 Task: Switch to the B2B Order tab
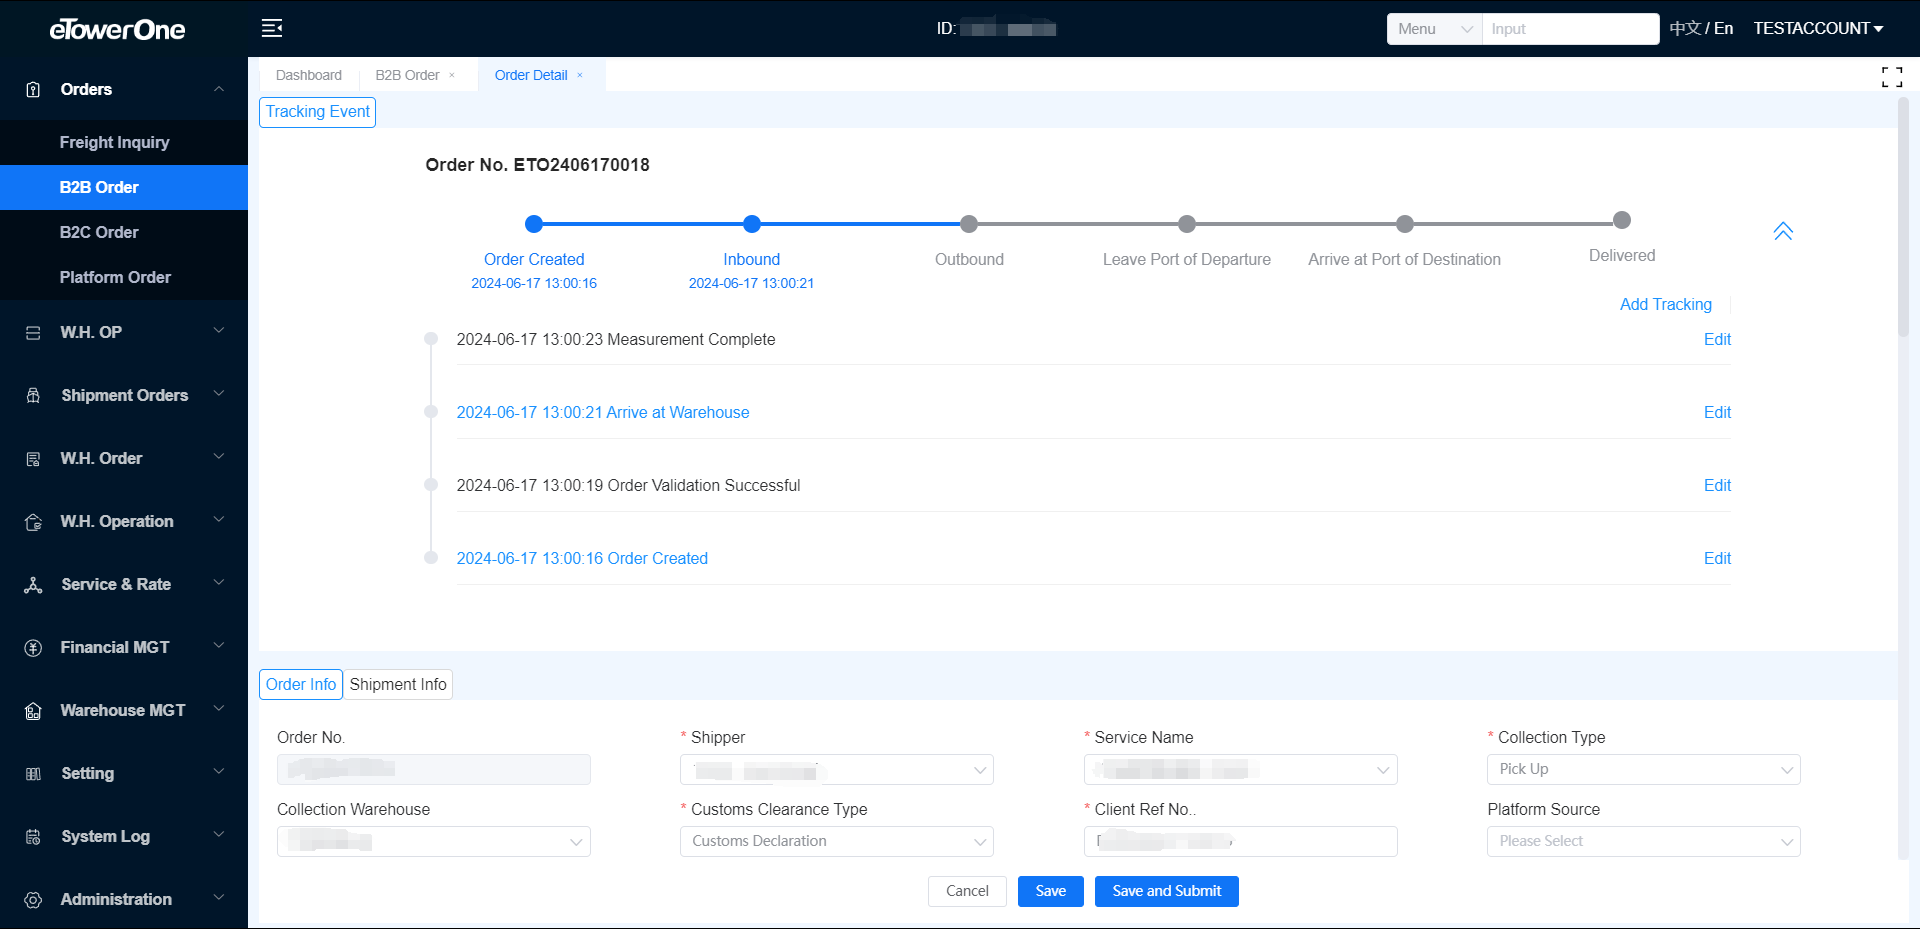pos(407,75)
